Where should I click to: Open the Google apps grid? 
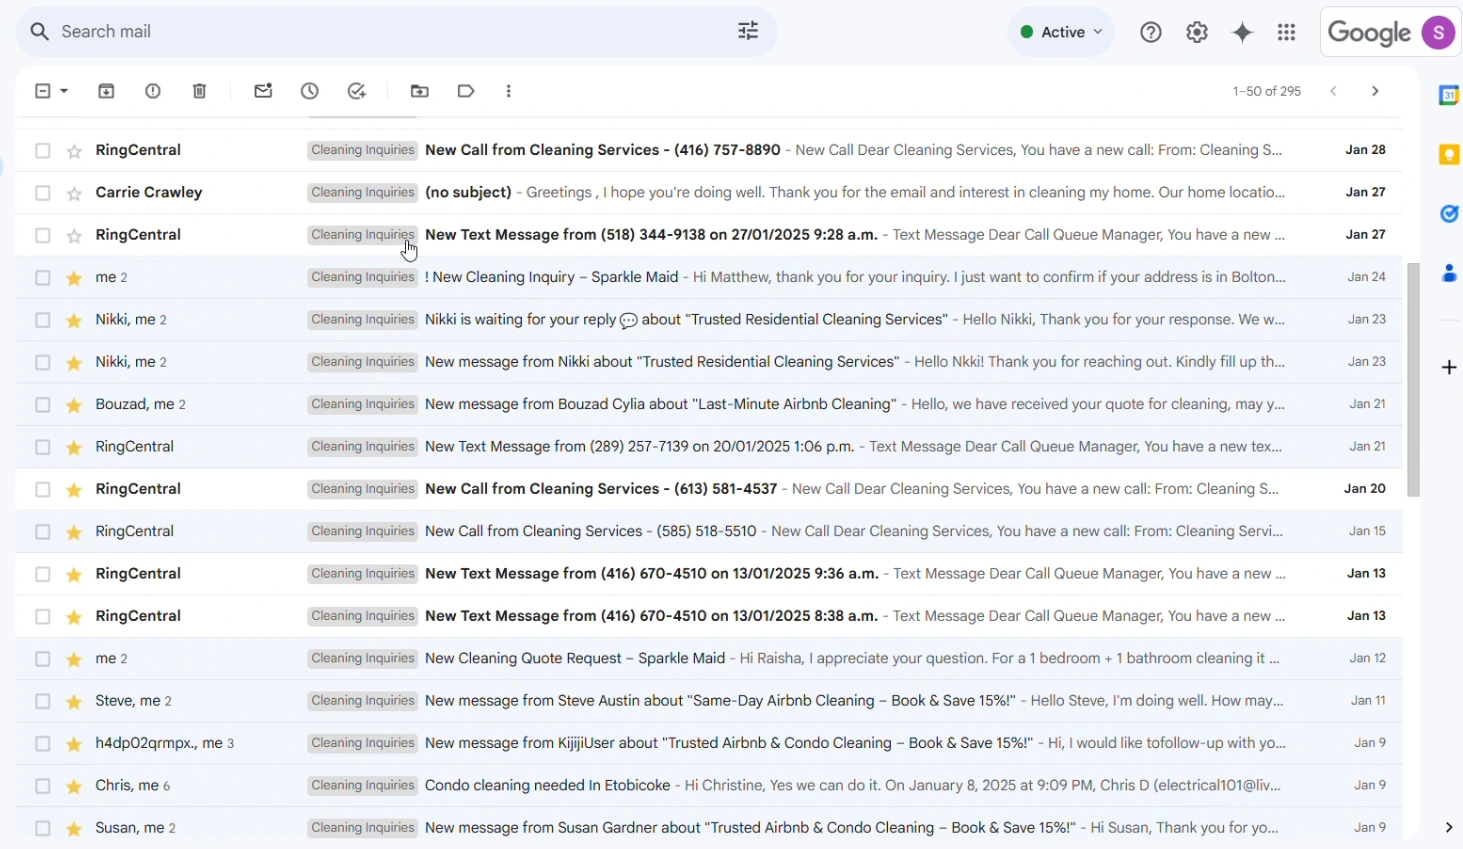click(x=1287, y=33)
